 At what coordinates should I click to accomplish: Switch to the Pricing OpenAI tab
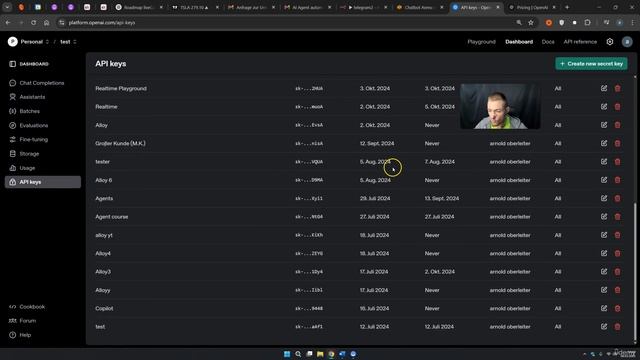point(532,7)
